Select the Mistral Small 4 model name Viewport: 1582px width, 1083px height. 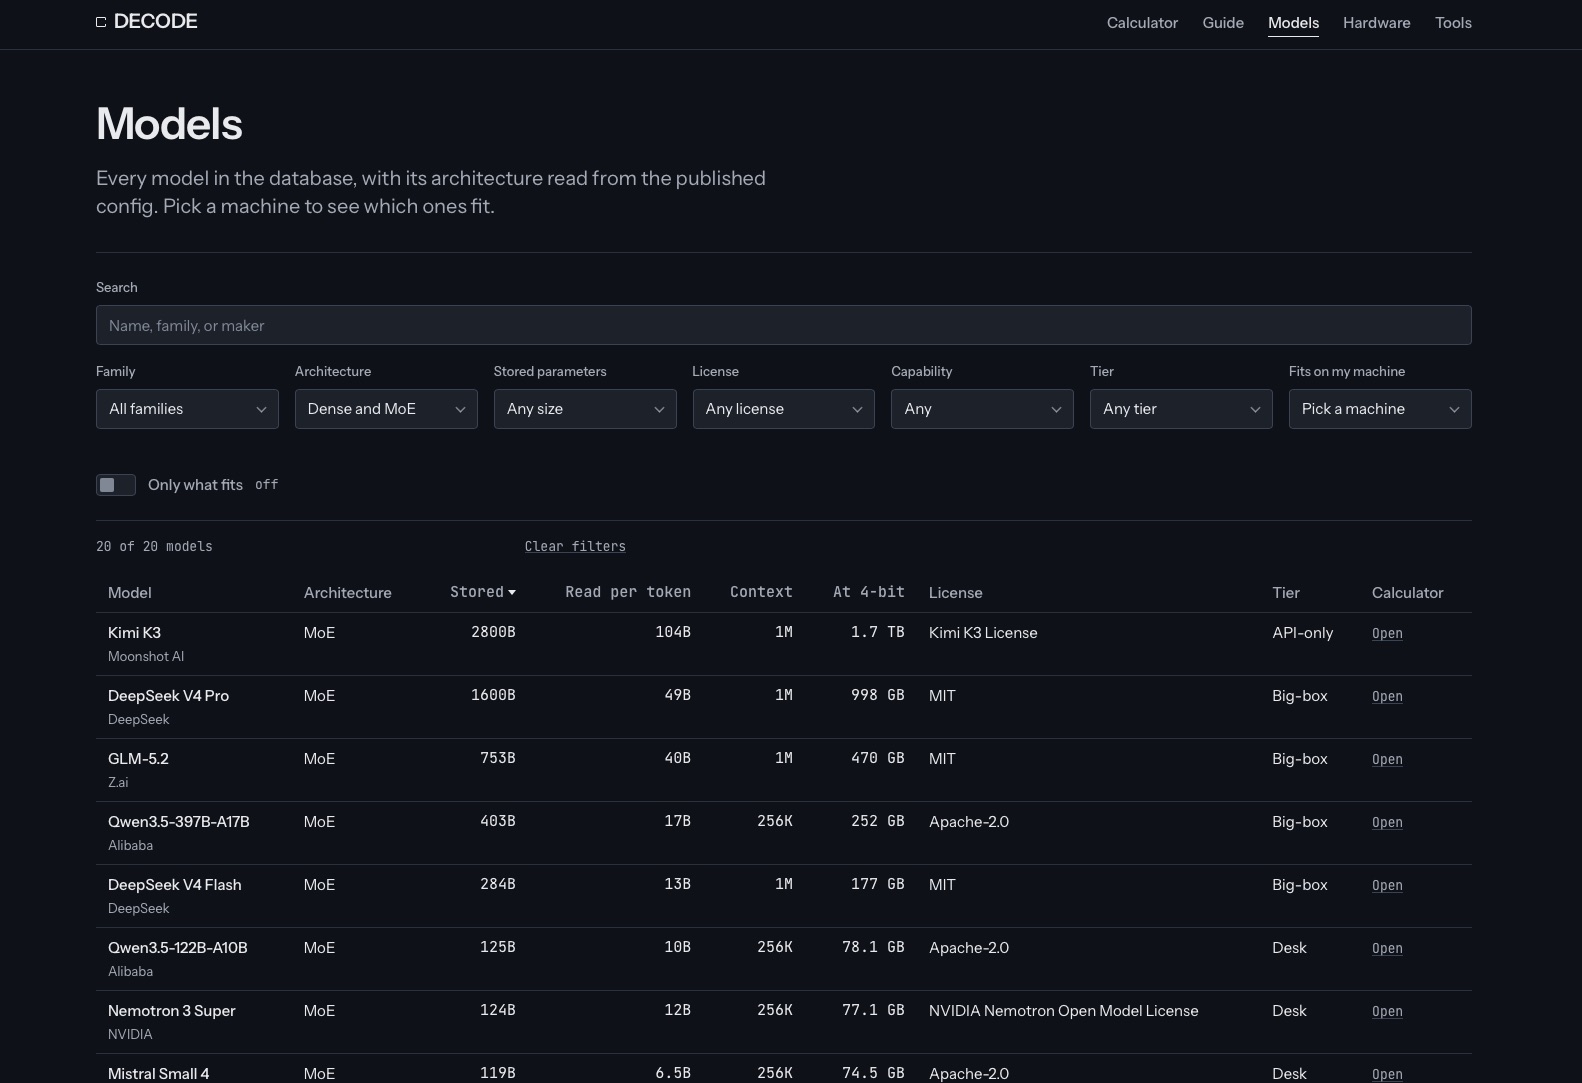tap(159, 1073)
